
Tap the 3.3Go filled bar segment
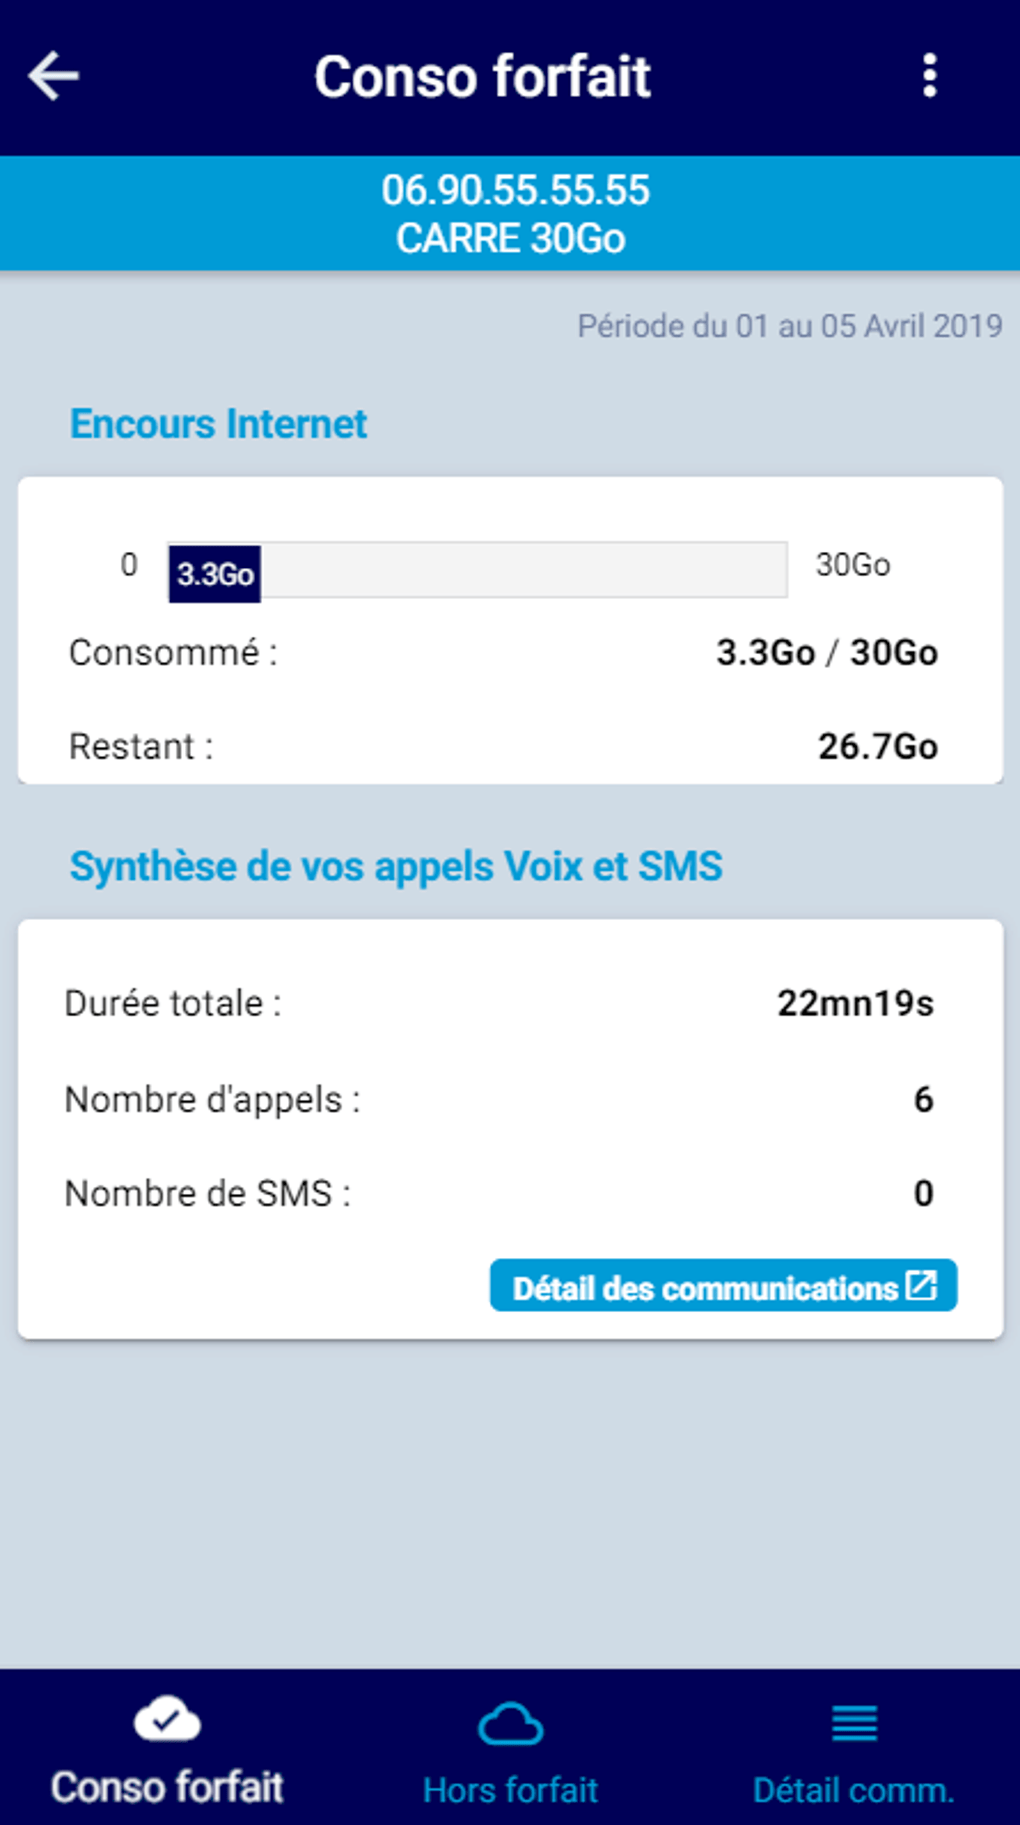click(x=215, y=574)
